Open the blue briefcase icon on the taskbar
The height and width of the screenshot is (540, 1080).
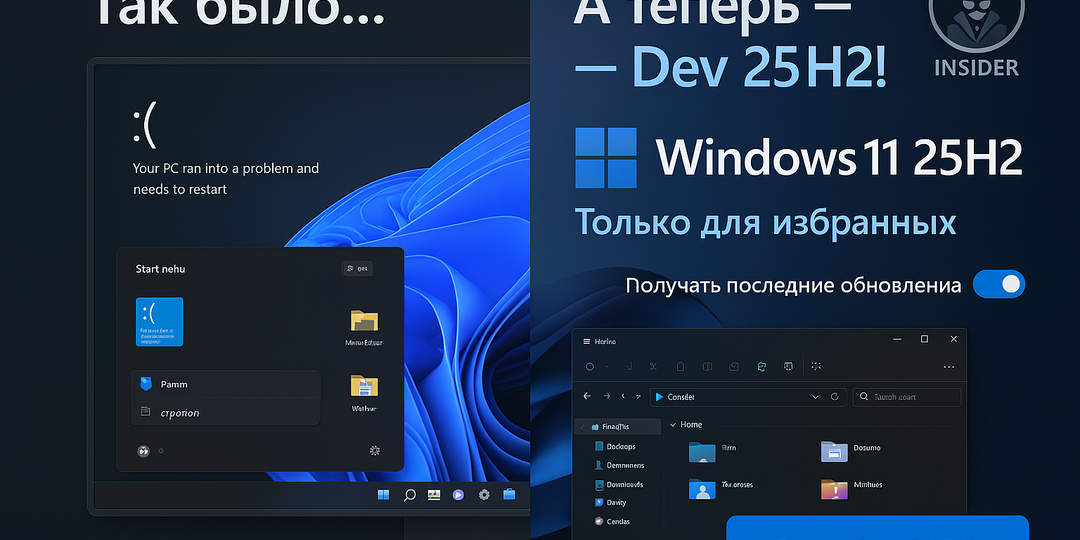(509, 494)
